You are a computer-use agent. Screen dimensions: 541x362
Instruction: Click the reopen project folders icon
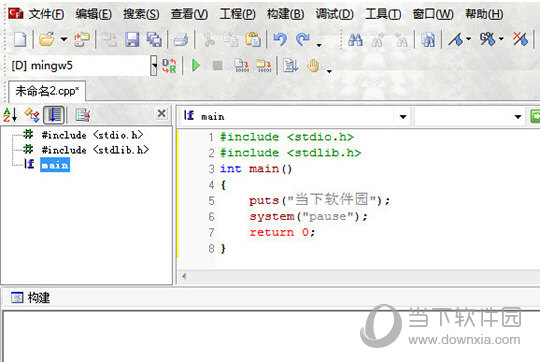[82, 40]
